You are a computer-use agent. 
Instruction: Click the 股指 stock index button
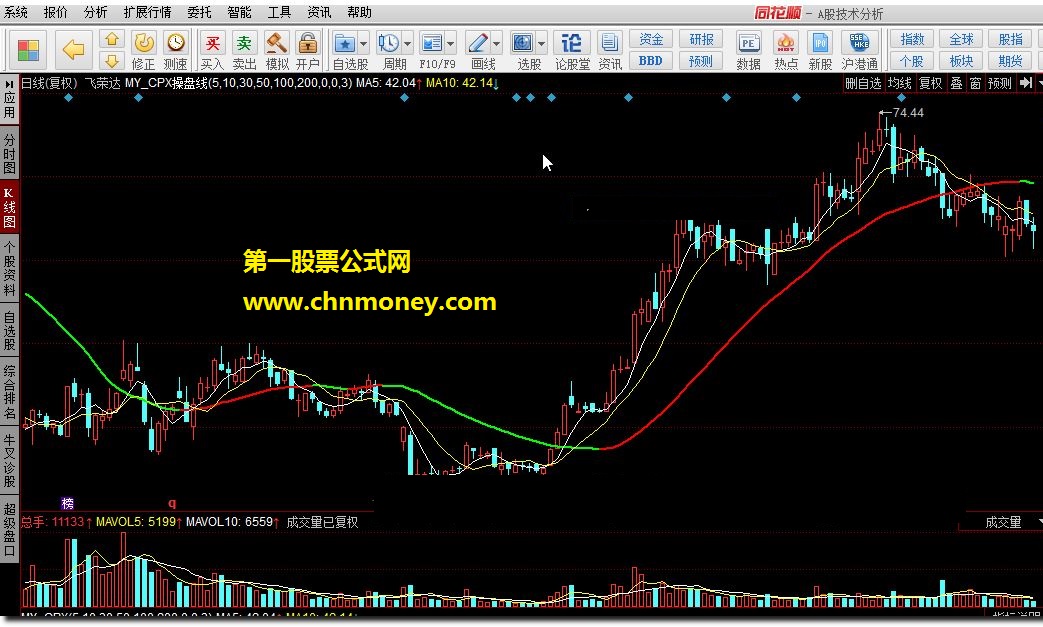pyautogui.click(x=1010, y=39)
